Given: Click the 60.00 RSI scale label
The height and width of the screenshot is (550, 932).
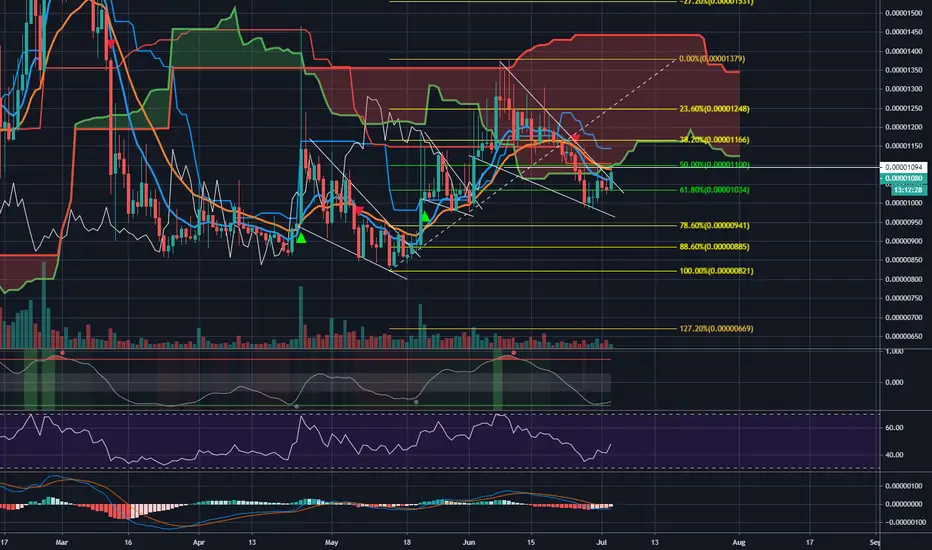Looking at the screenshot, I should point(894,428).
